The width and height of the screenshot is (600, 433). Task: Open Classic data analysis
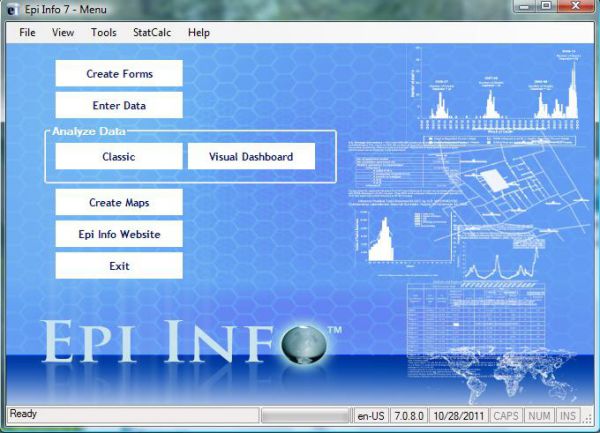coord(119,156)
